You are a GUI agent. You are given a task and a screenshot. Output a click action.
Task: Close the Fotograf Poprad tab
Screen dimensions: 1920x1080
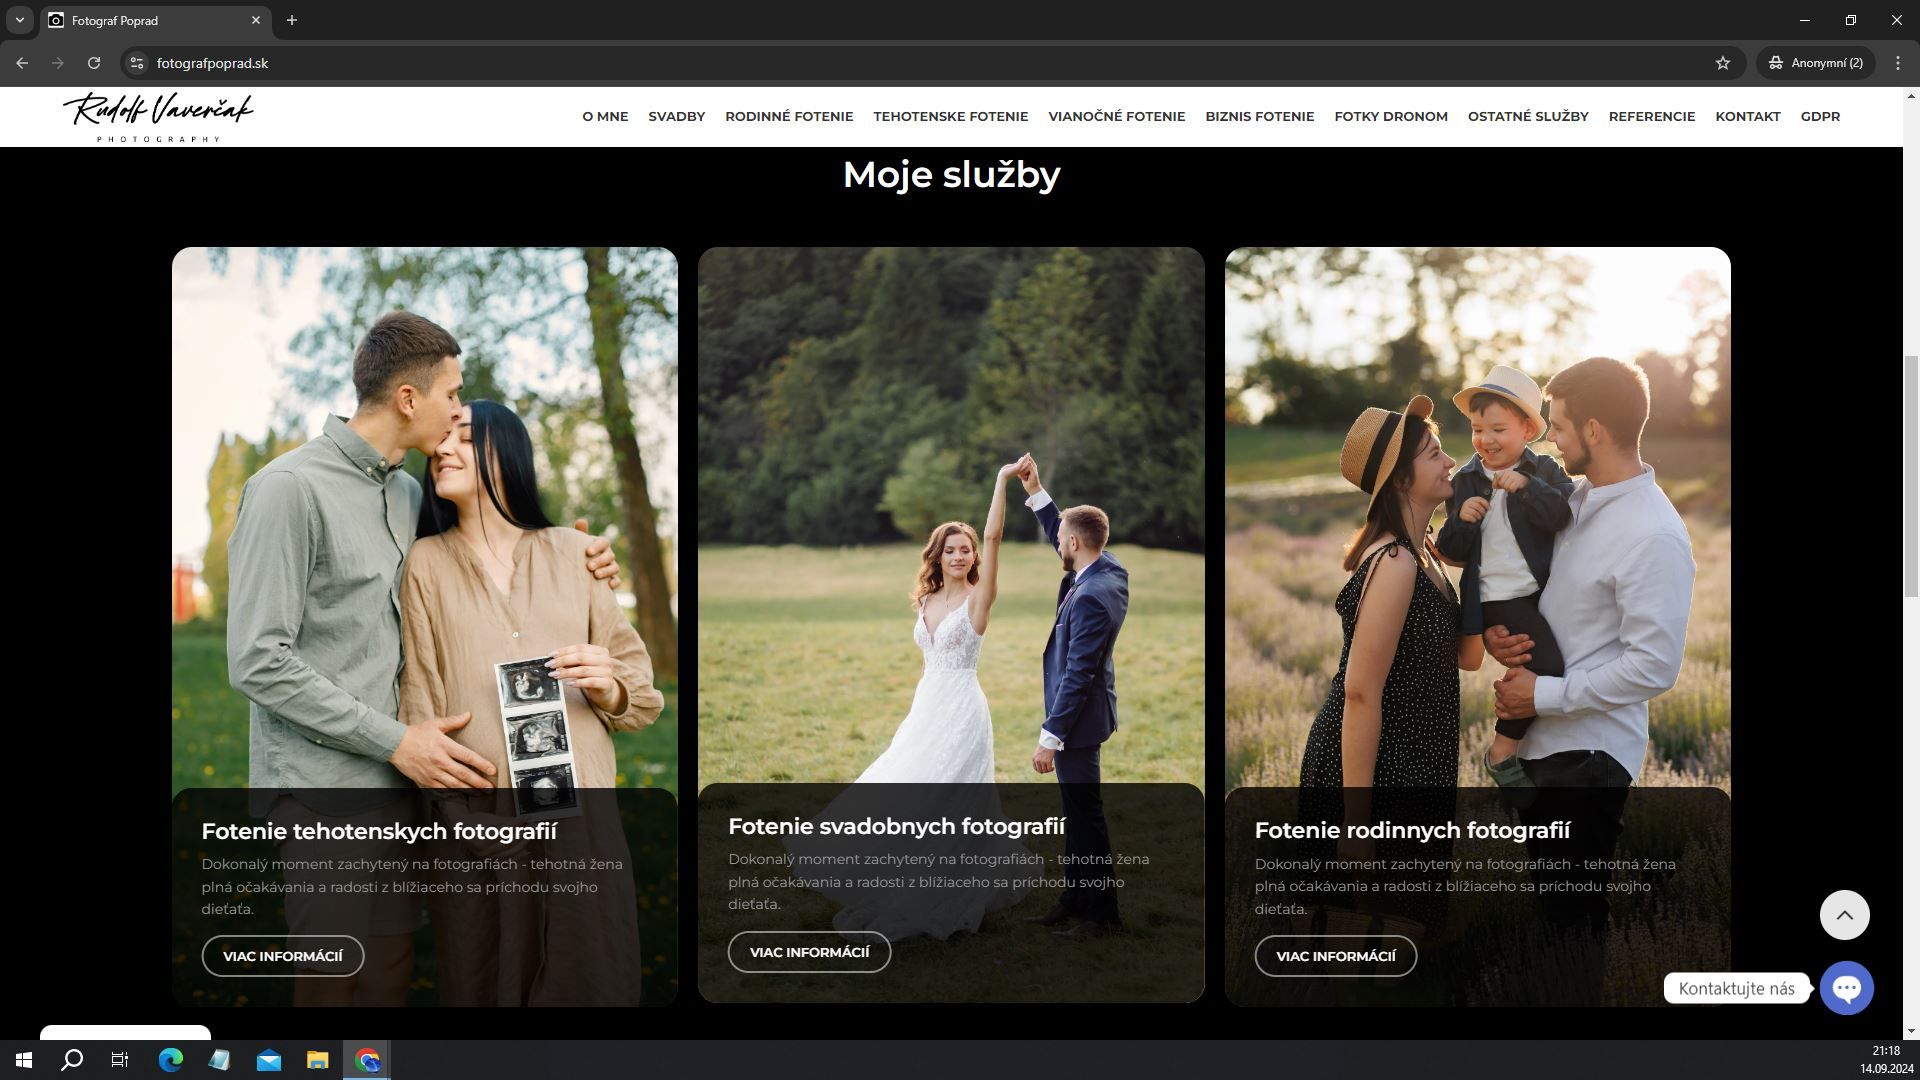tap(256, 20)
